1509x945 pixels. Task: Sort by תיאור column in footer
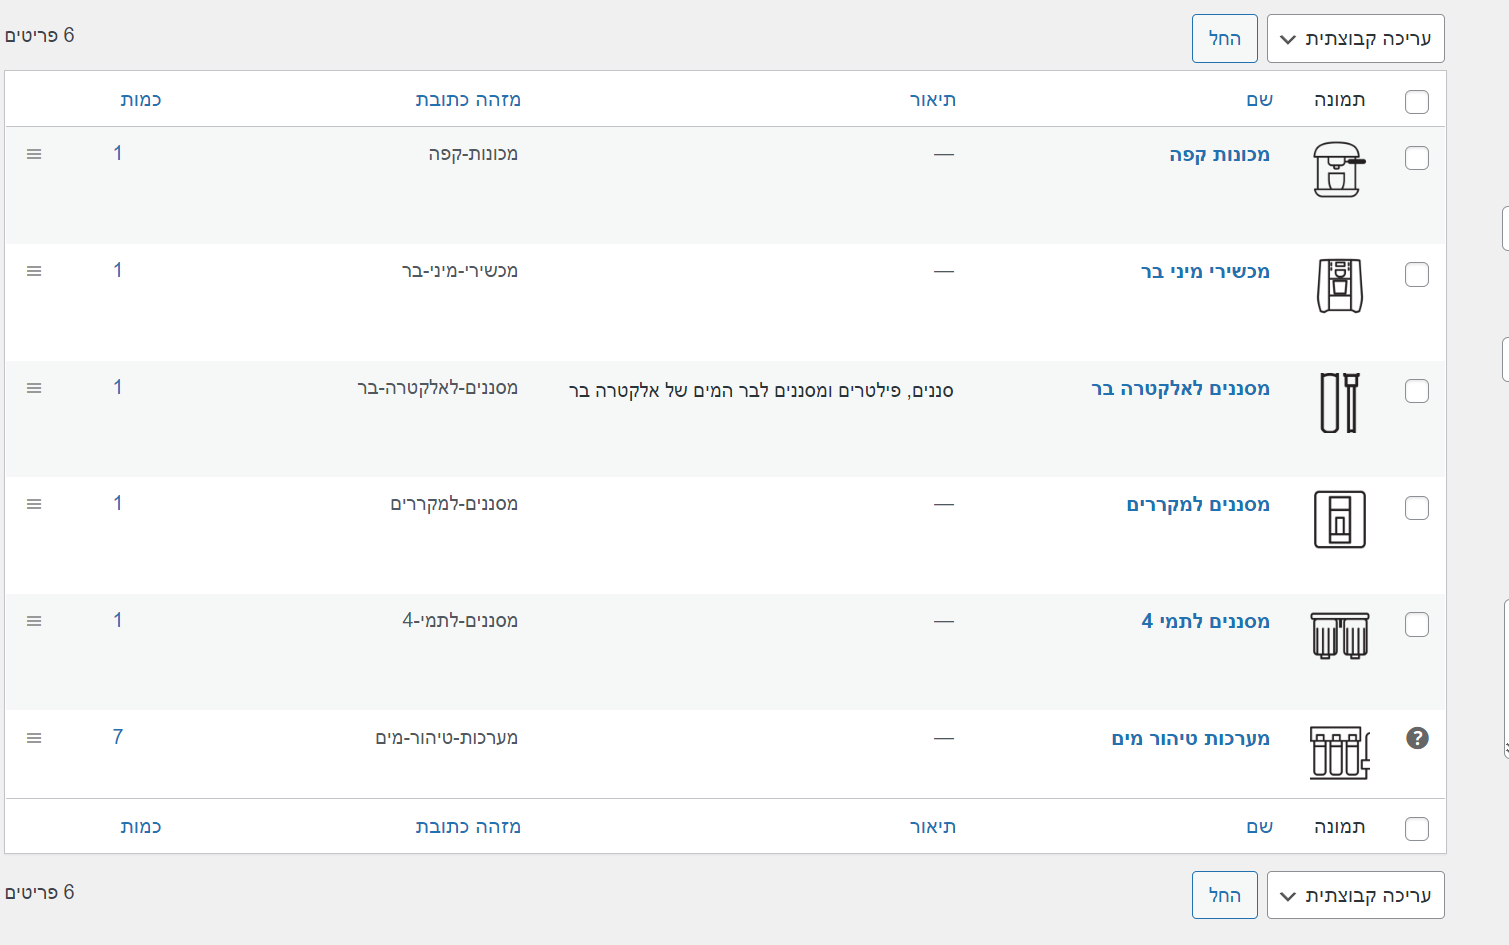[932, 826]
